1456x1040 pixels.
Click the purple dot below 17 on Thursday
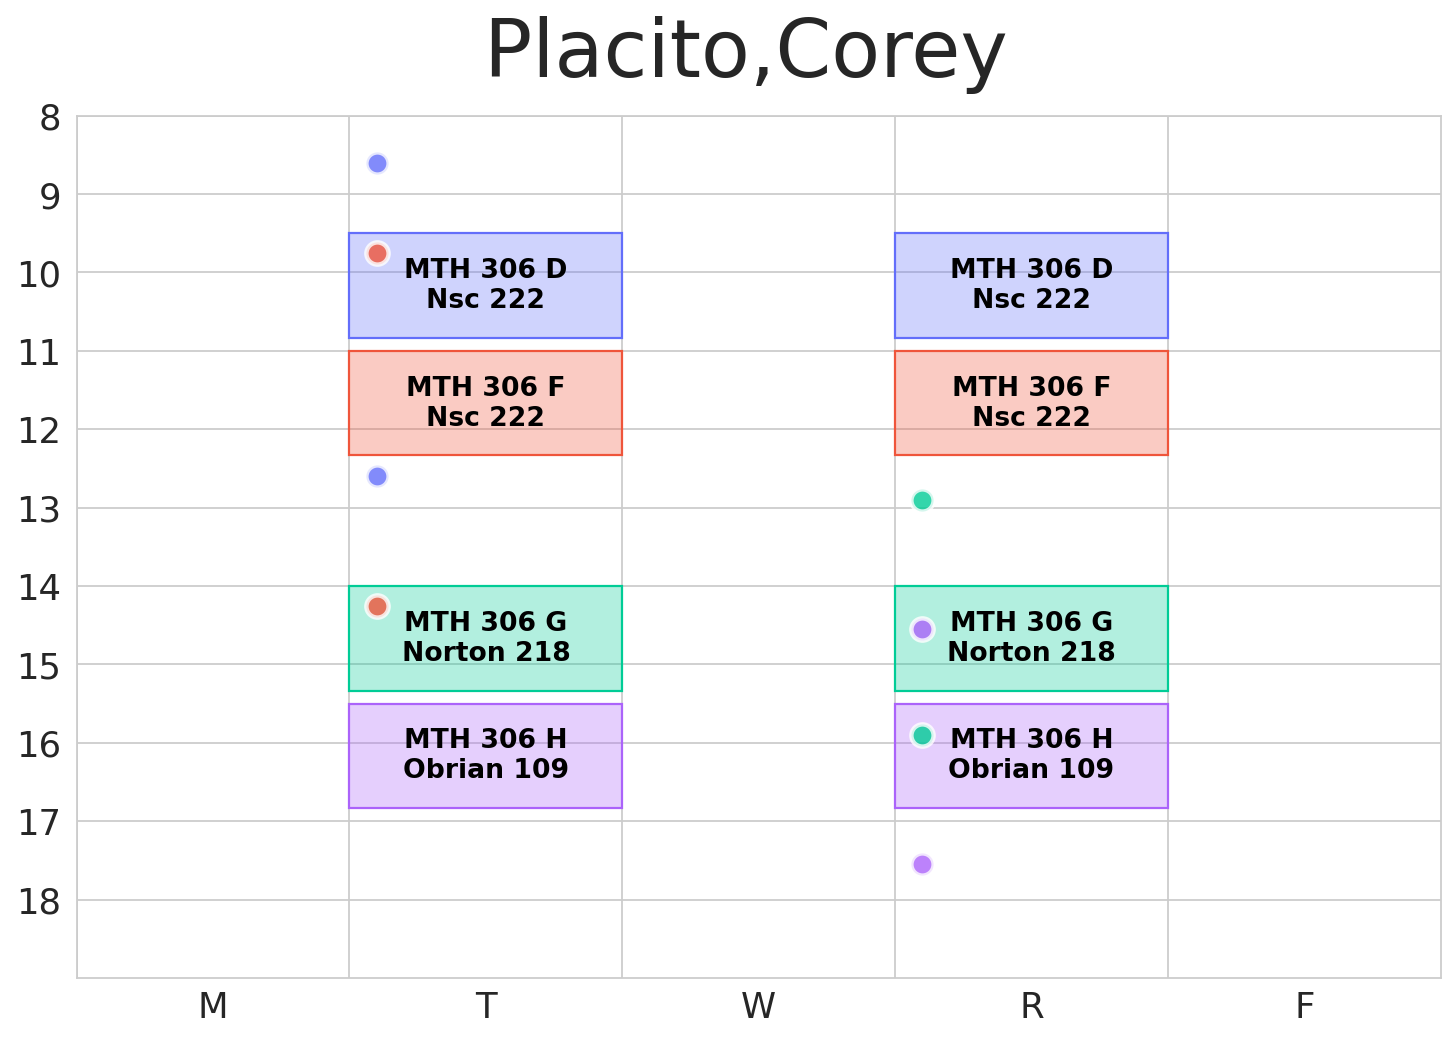coord(922,864)
